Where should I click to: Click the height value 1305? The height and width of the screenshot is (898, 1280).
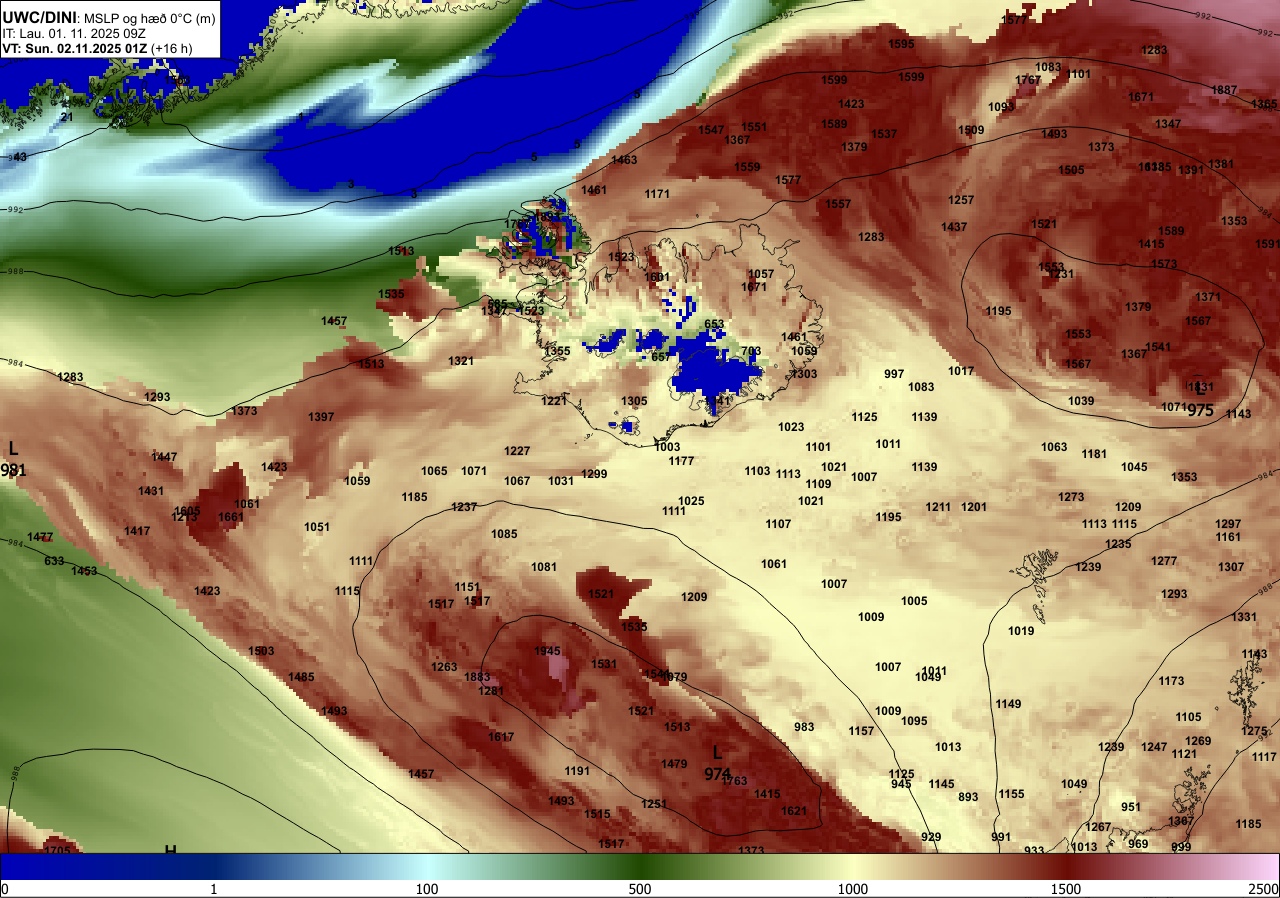634,401
